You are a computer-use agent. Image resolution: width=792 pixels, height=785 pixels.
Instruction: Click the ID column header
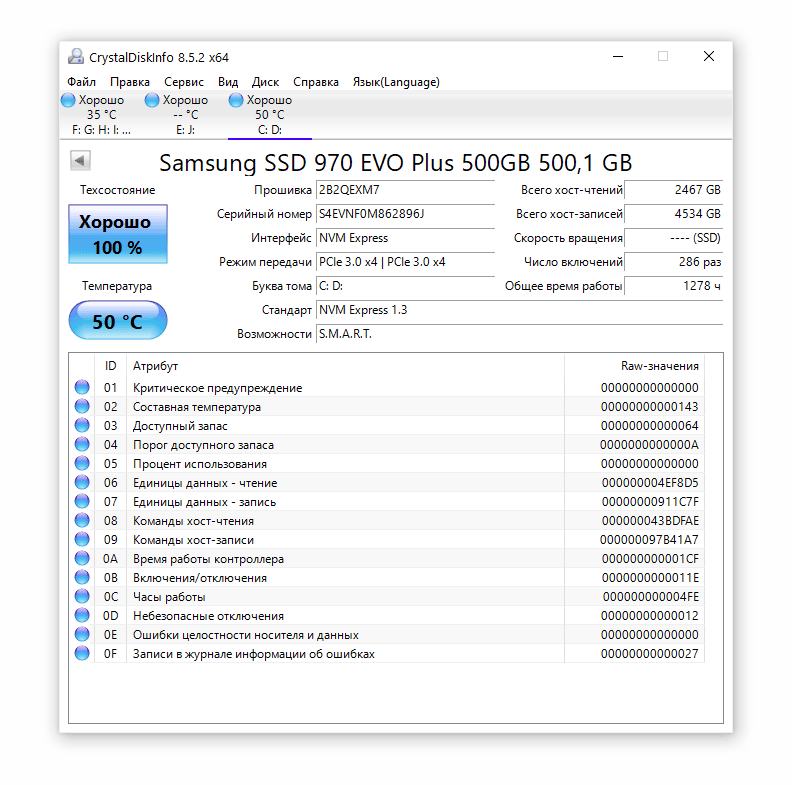click(x=110, y=366)
